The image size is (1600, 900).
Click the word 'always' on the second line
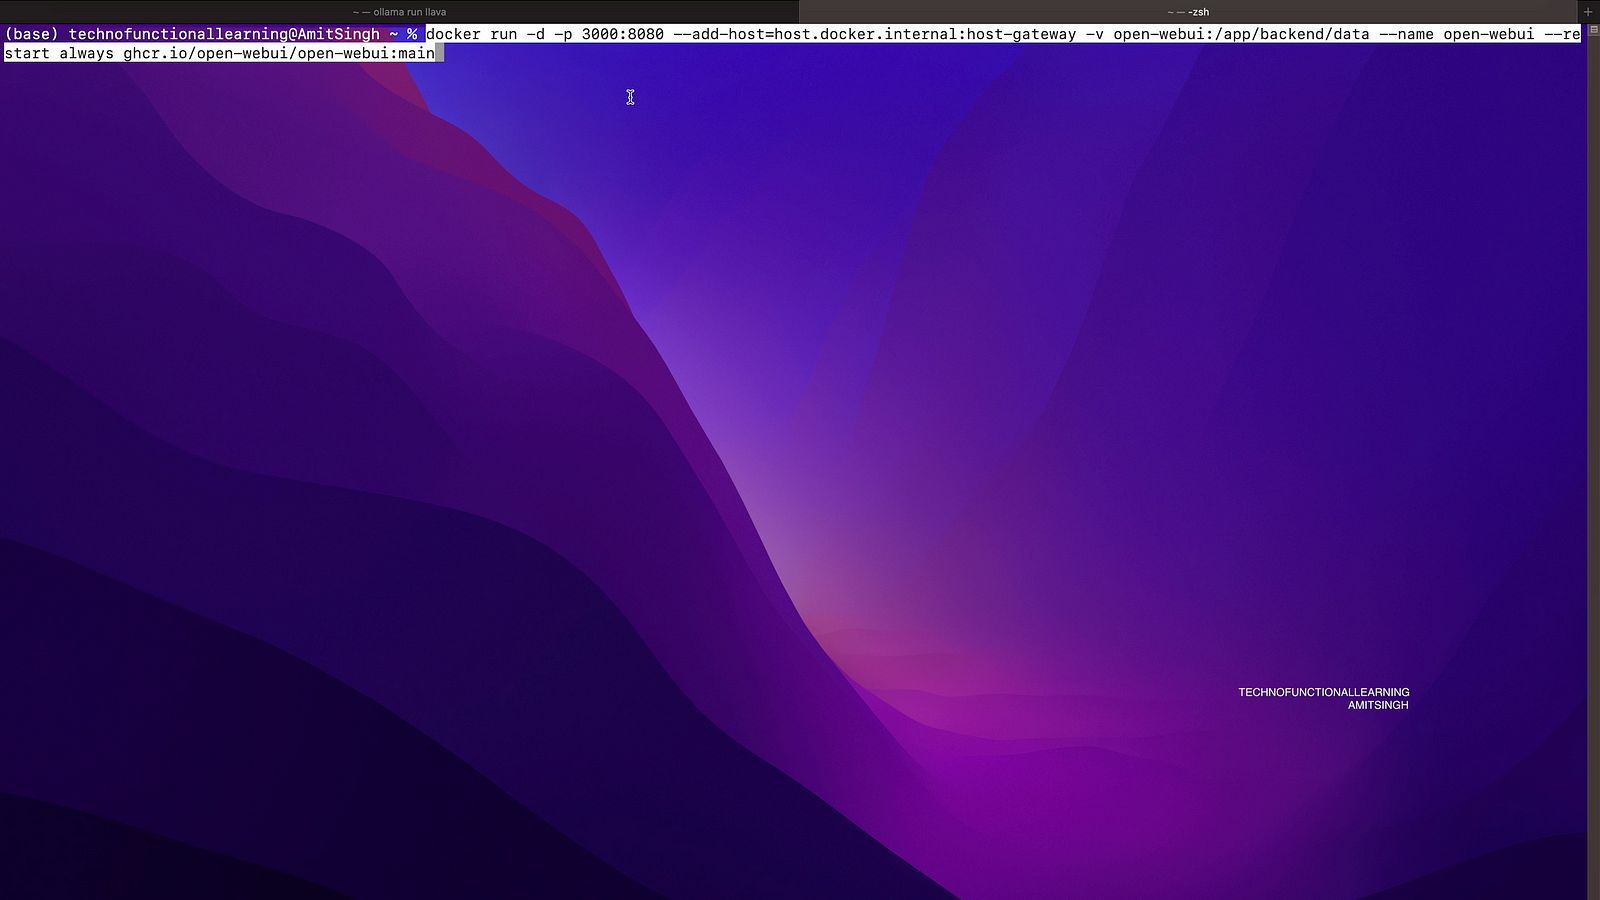[86, 53]
